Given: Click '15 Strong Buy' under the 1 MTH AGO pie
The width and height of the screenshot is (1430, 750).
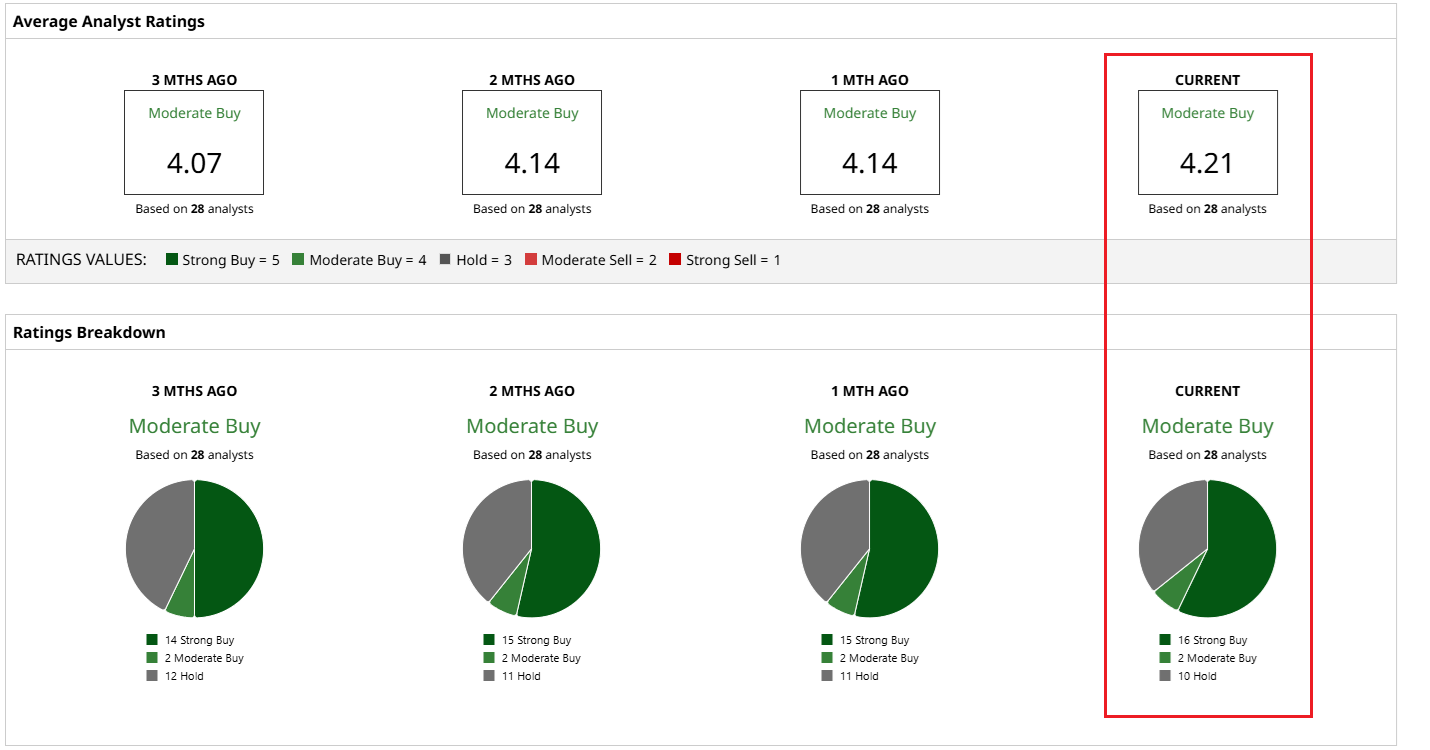Looking at the screenshot, I should [875, 640].
